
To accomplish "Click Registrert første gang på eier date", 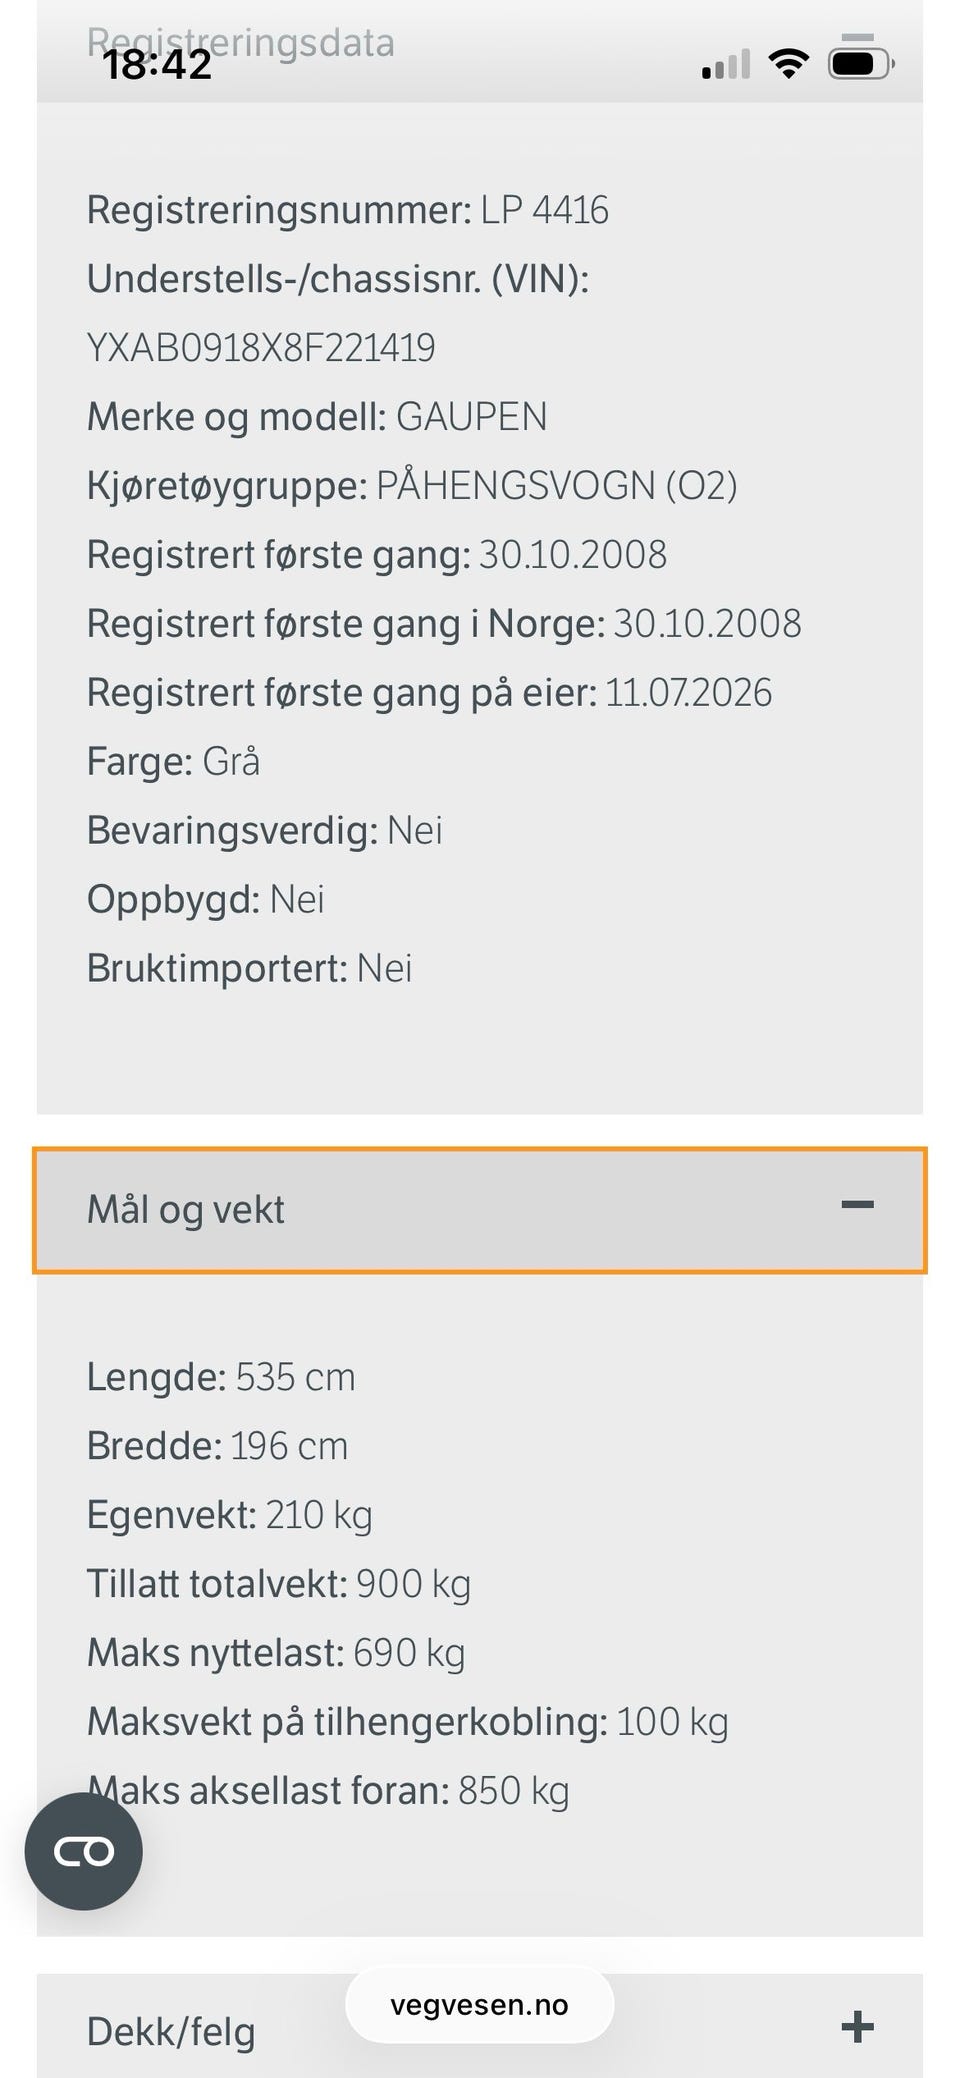I will 688,693.
